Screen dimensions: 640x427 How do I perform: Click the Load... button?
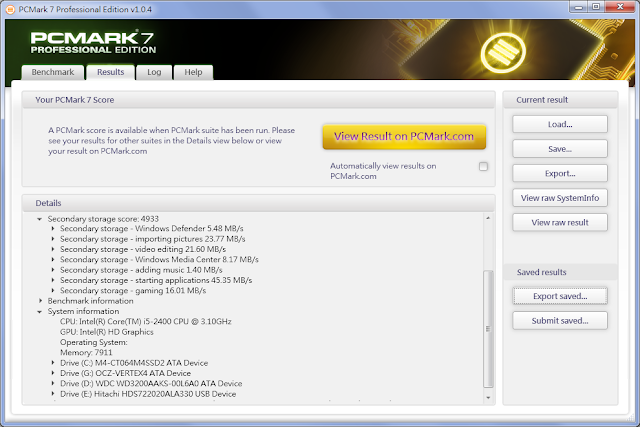pos(560,125)
